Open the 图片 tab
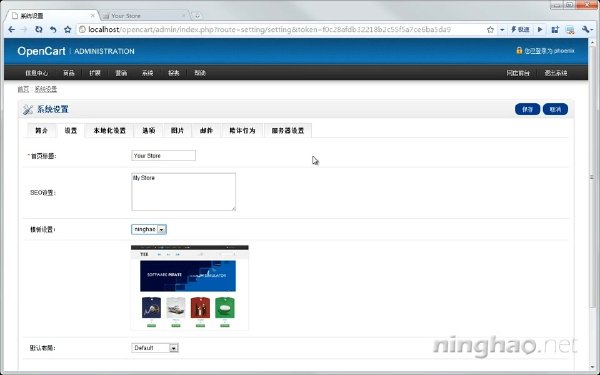The height and width of the screenshot is (375, 600). [177, 130]
